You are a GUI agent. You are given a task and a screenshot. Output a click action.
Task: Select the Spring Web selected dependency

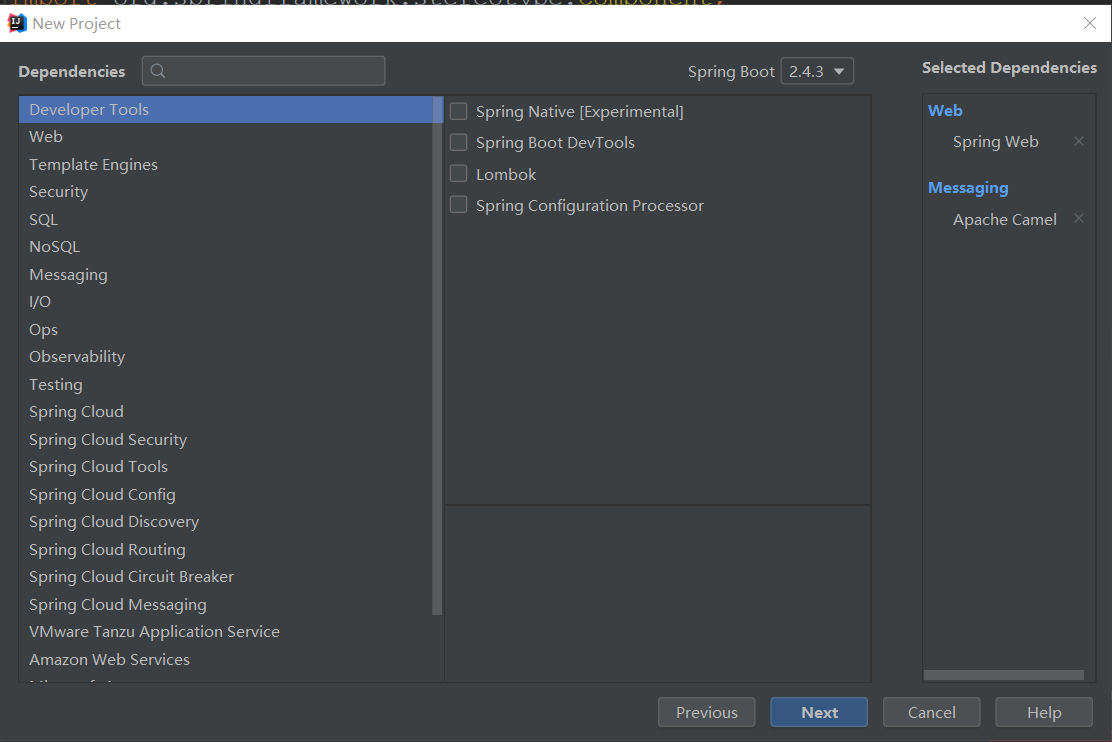[996, 142]
